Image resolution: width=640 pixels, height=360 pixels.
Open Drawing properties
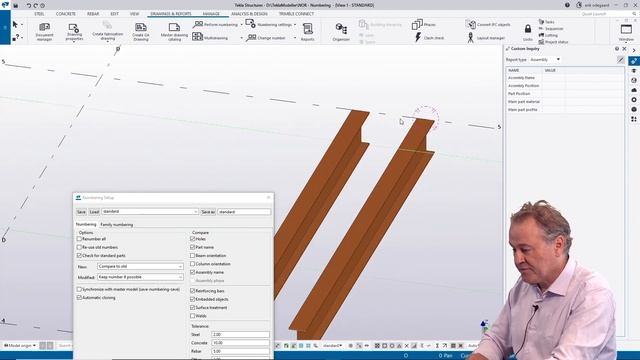(74, 31)
